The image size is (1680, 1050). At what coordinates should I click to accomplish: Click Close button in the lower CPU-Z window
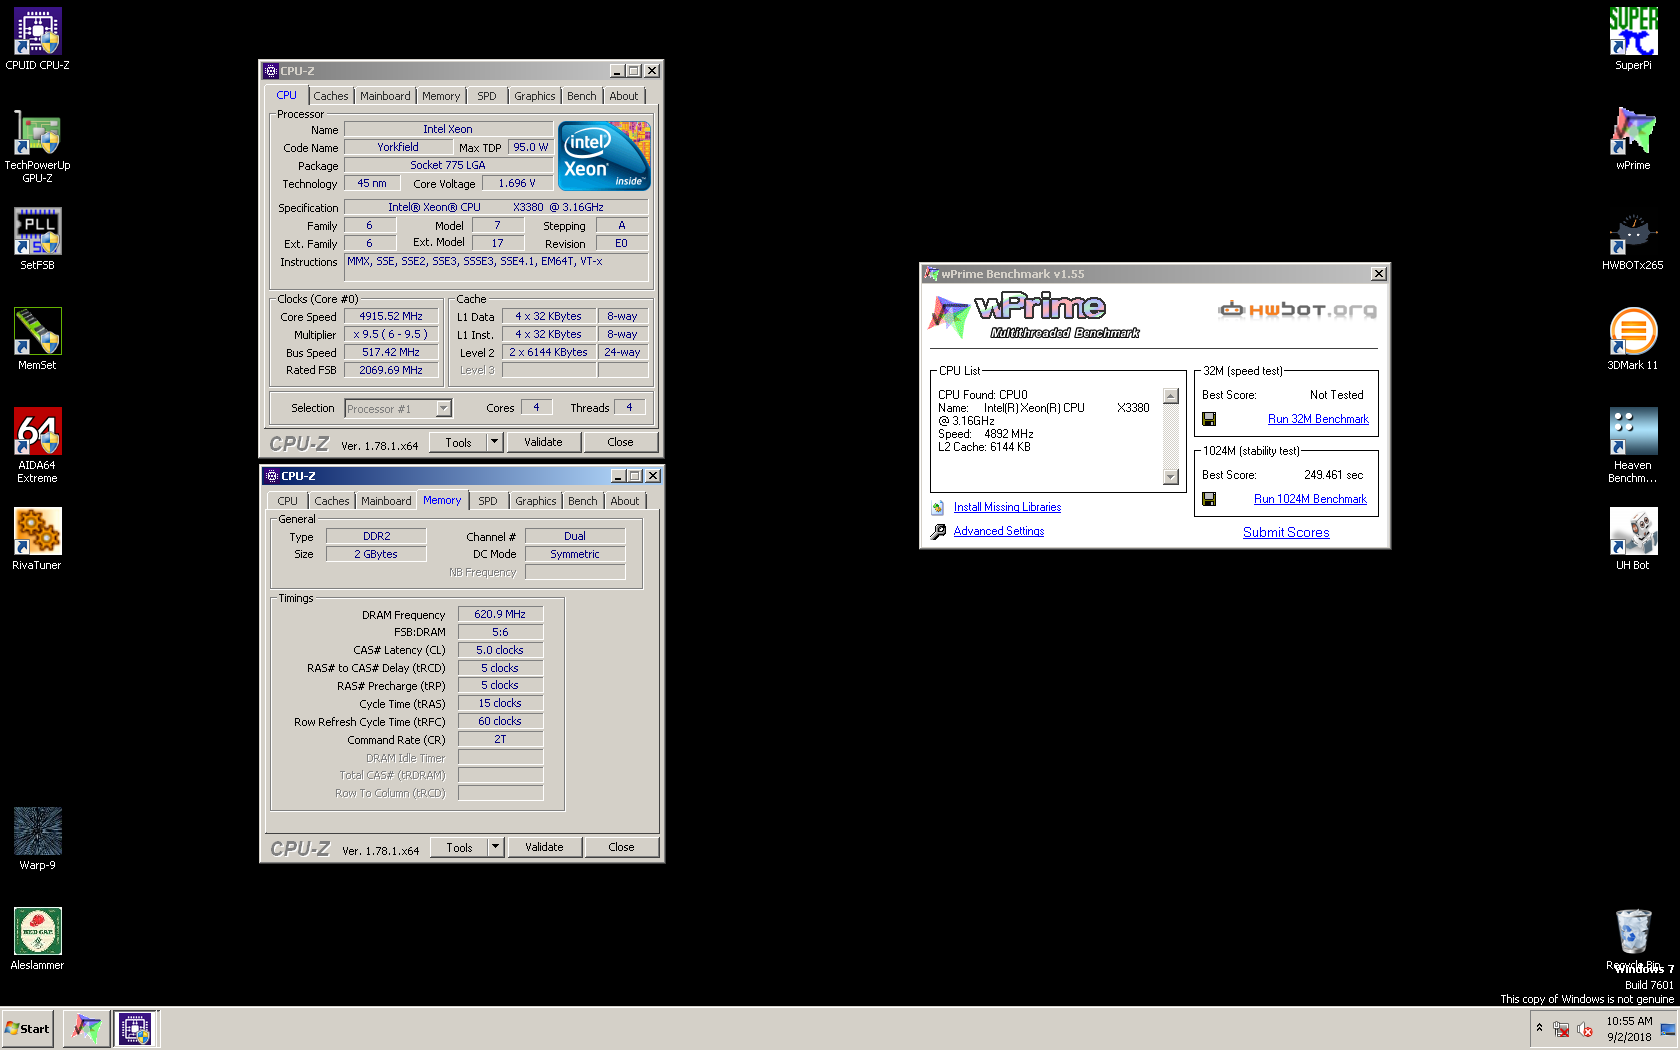[621, 847]
